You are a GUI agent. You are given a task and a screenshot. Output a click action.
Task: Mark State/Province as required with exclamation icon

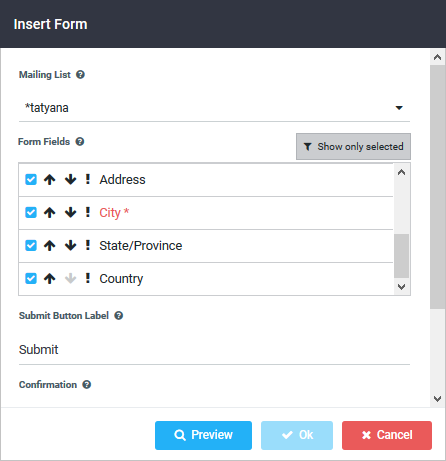point(88,245)
